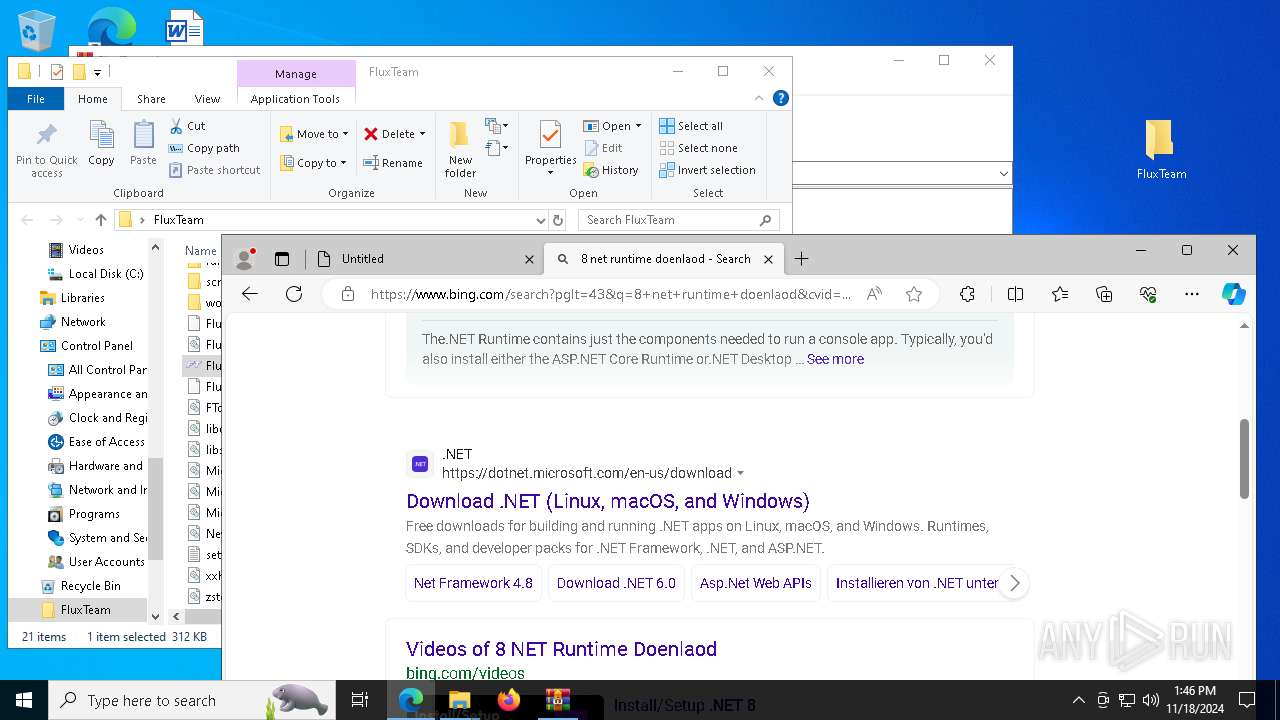Open Edge profile avatar icon
Screen dimensions: 1280x720
point(244,259)
